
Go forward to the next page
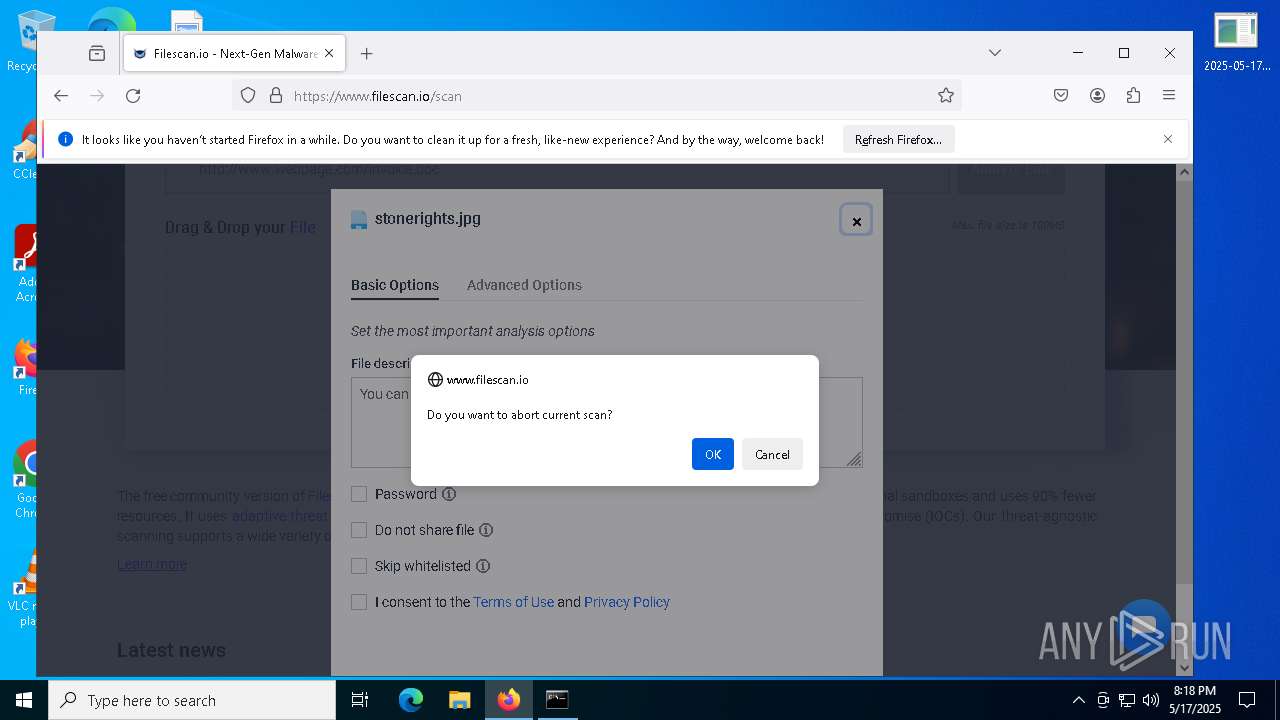(97, 96)
